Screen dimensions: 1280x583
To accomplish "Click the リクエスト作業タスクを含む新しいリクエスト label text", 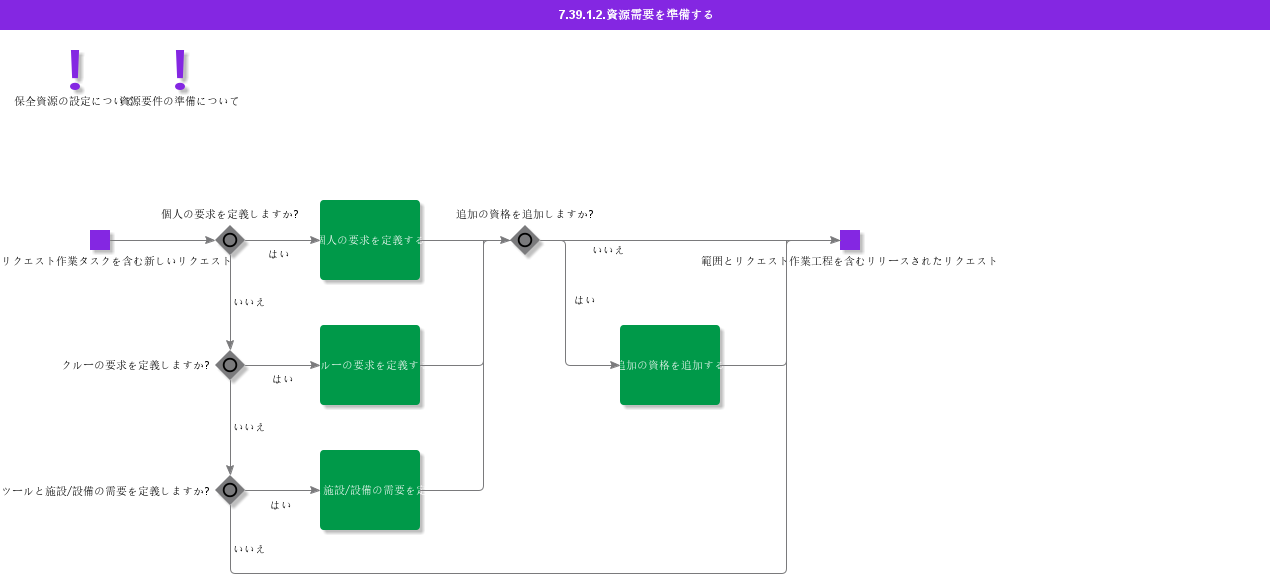I will coord(117,261).
